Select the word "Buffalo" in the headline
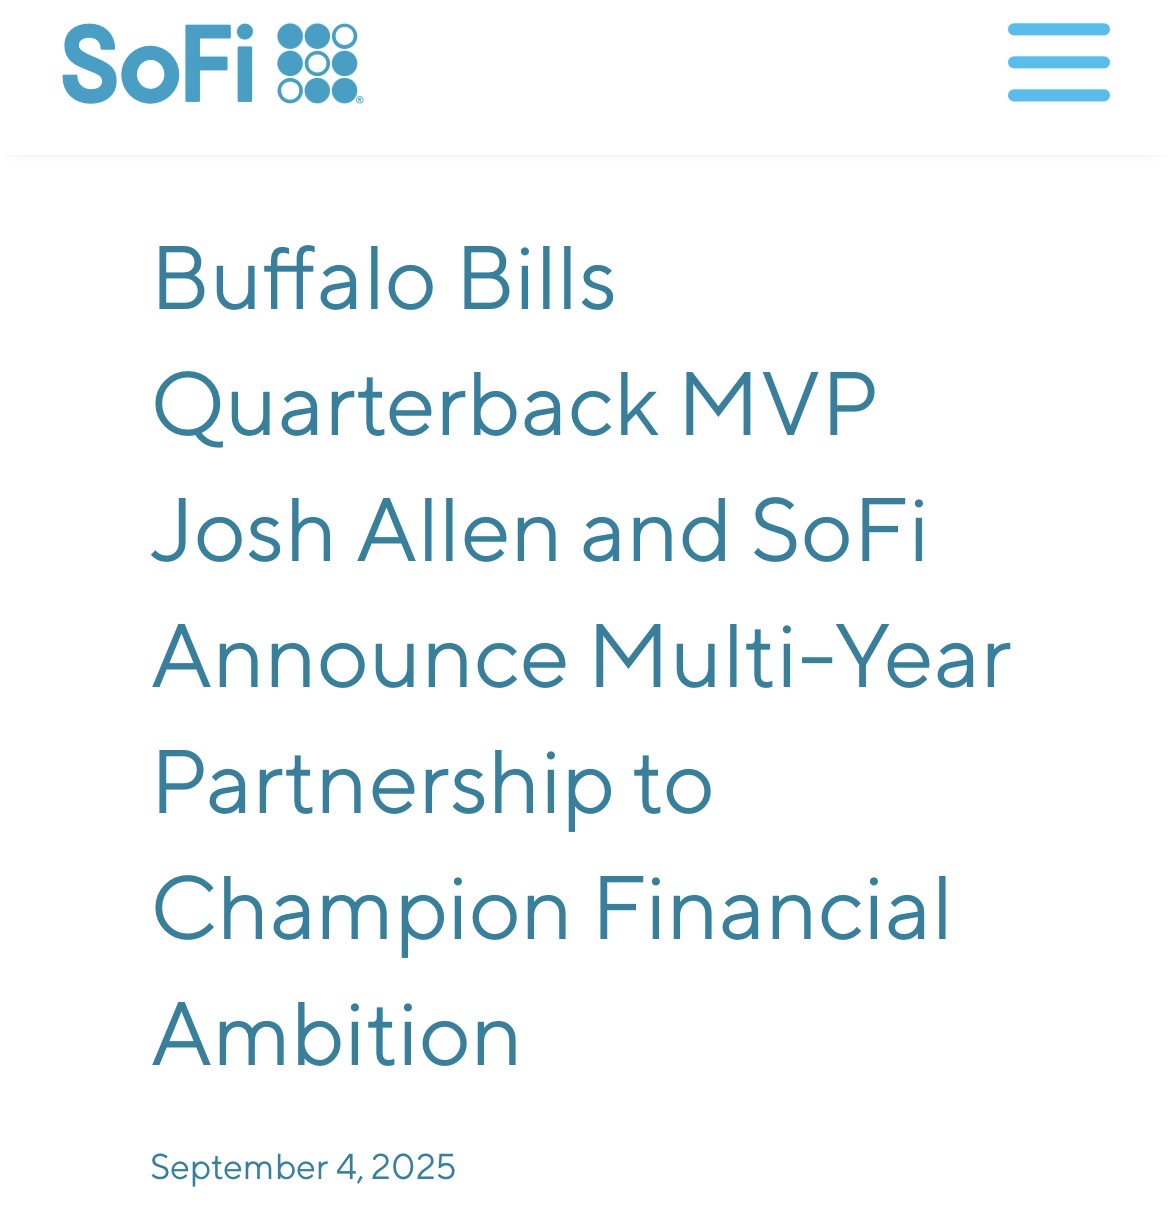This screenshot has height=1228, width=1170. pyautogui.click(x=294, y=278)
